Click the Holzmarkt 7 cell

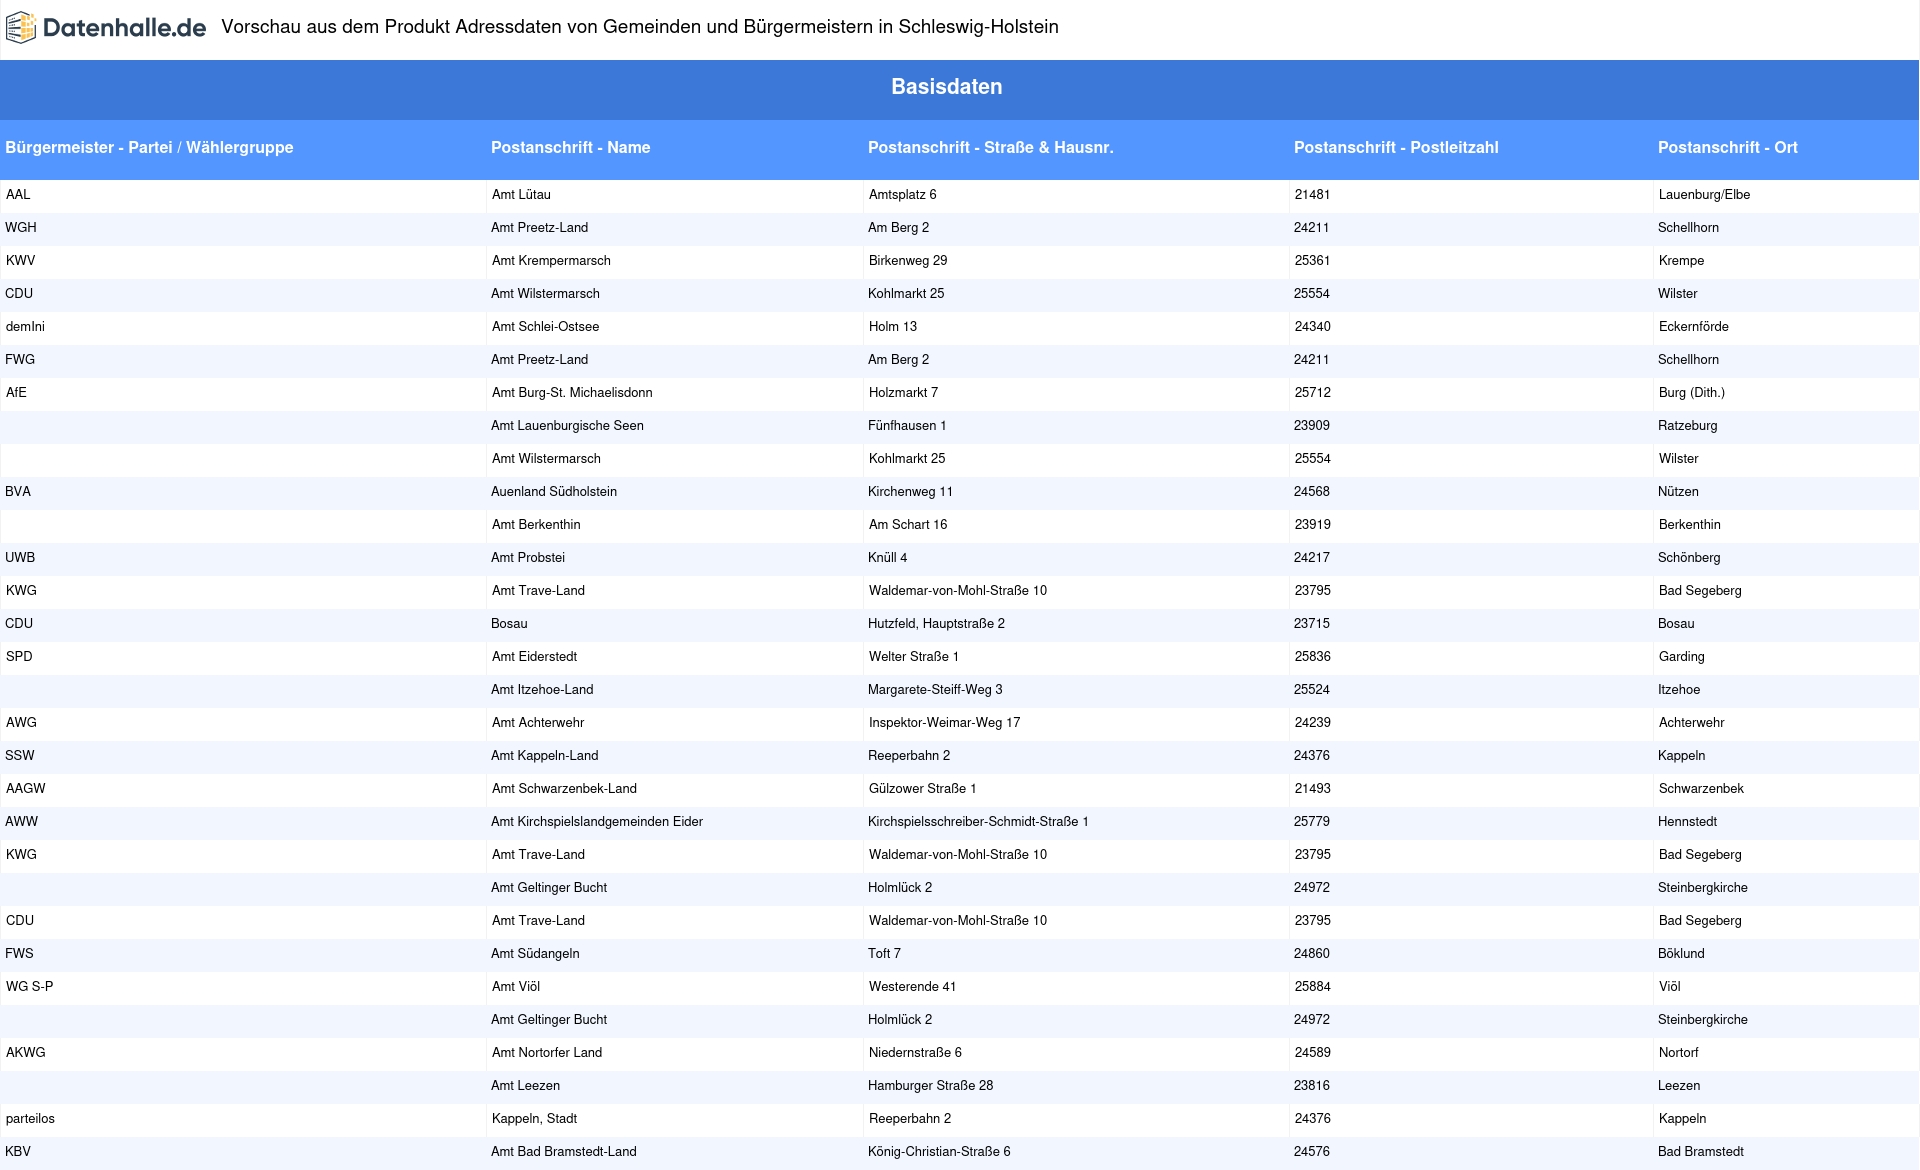tap(903, 393)
